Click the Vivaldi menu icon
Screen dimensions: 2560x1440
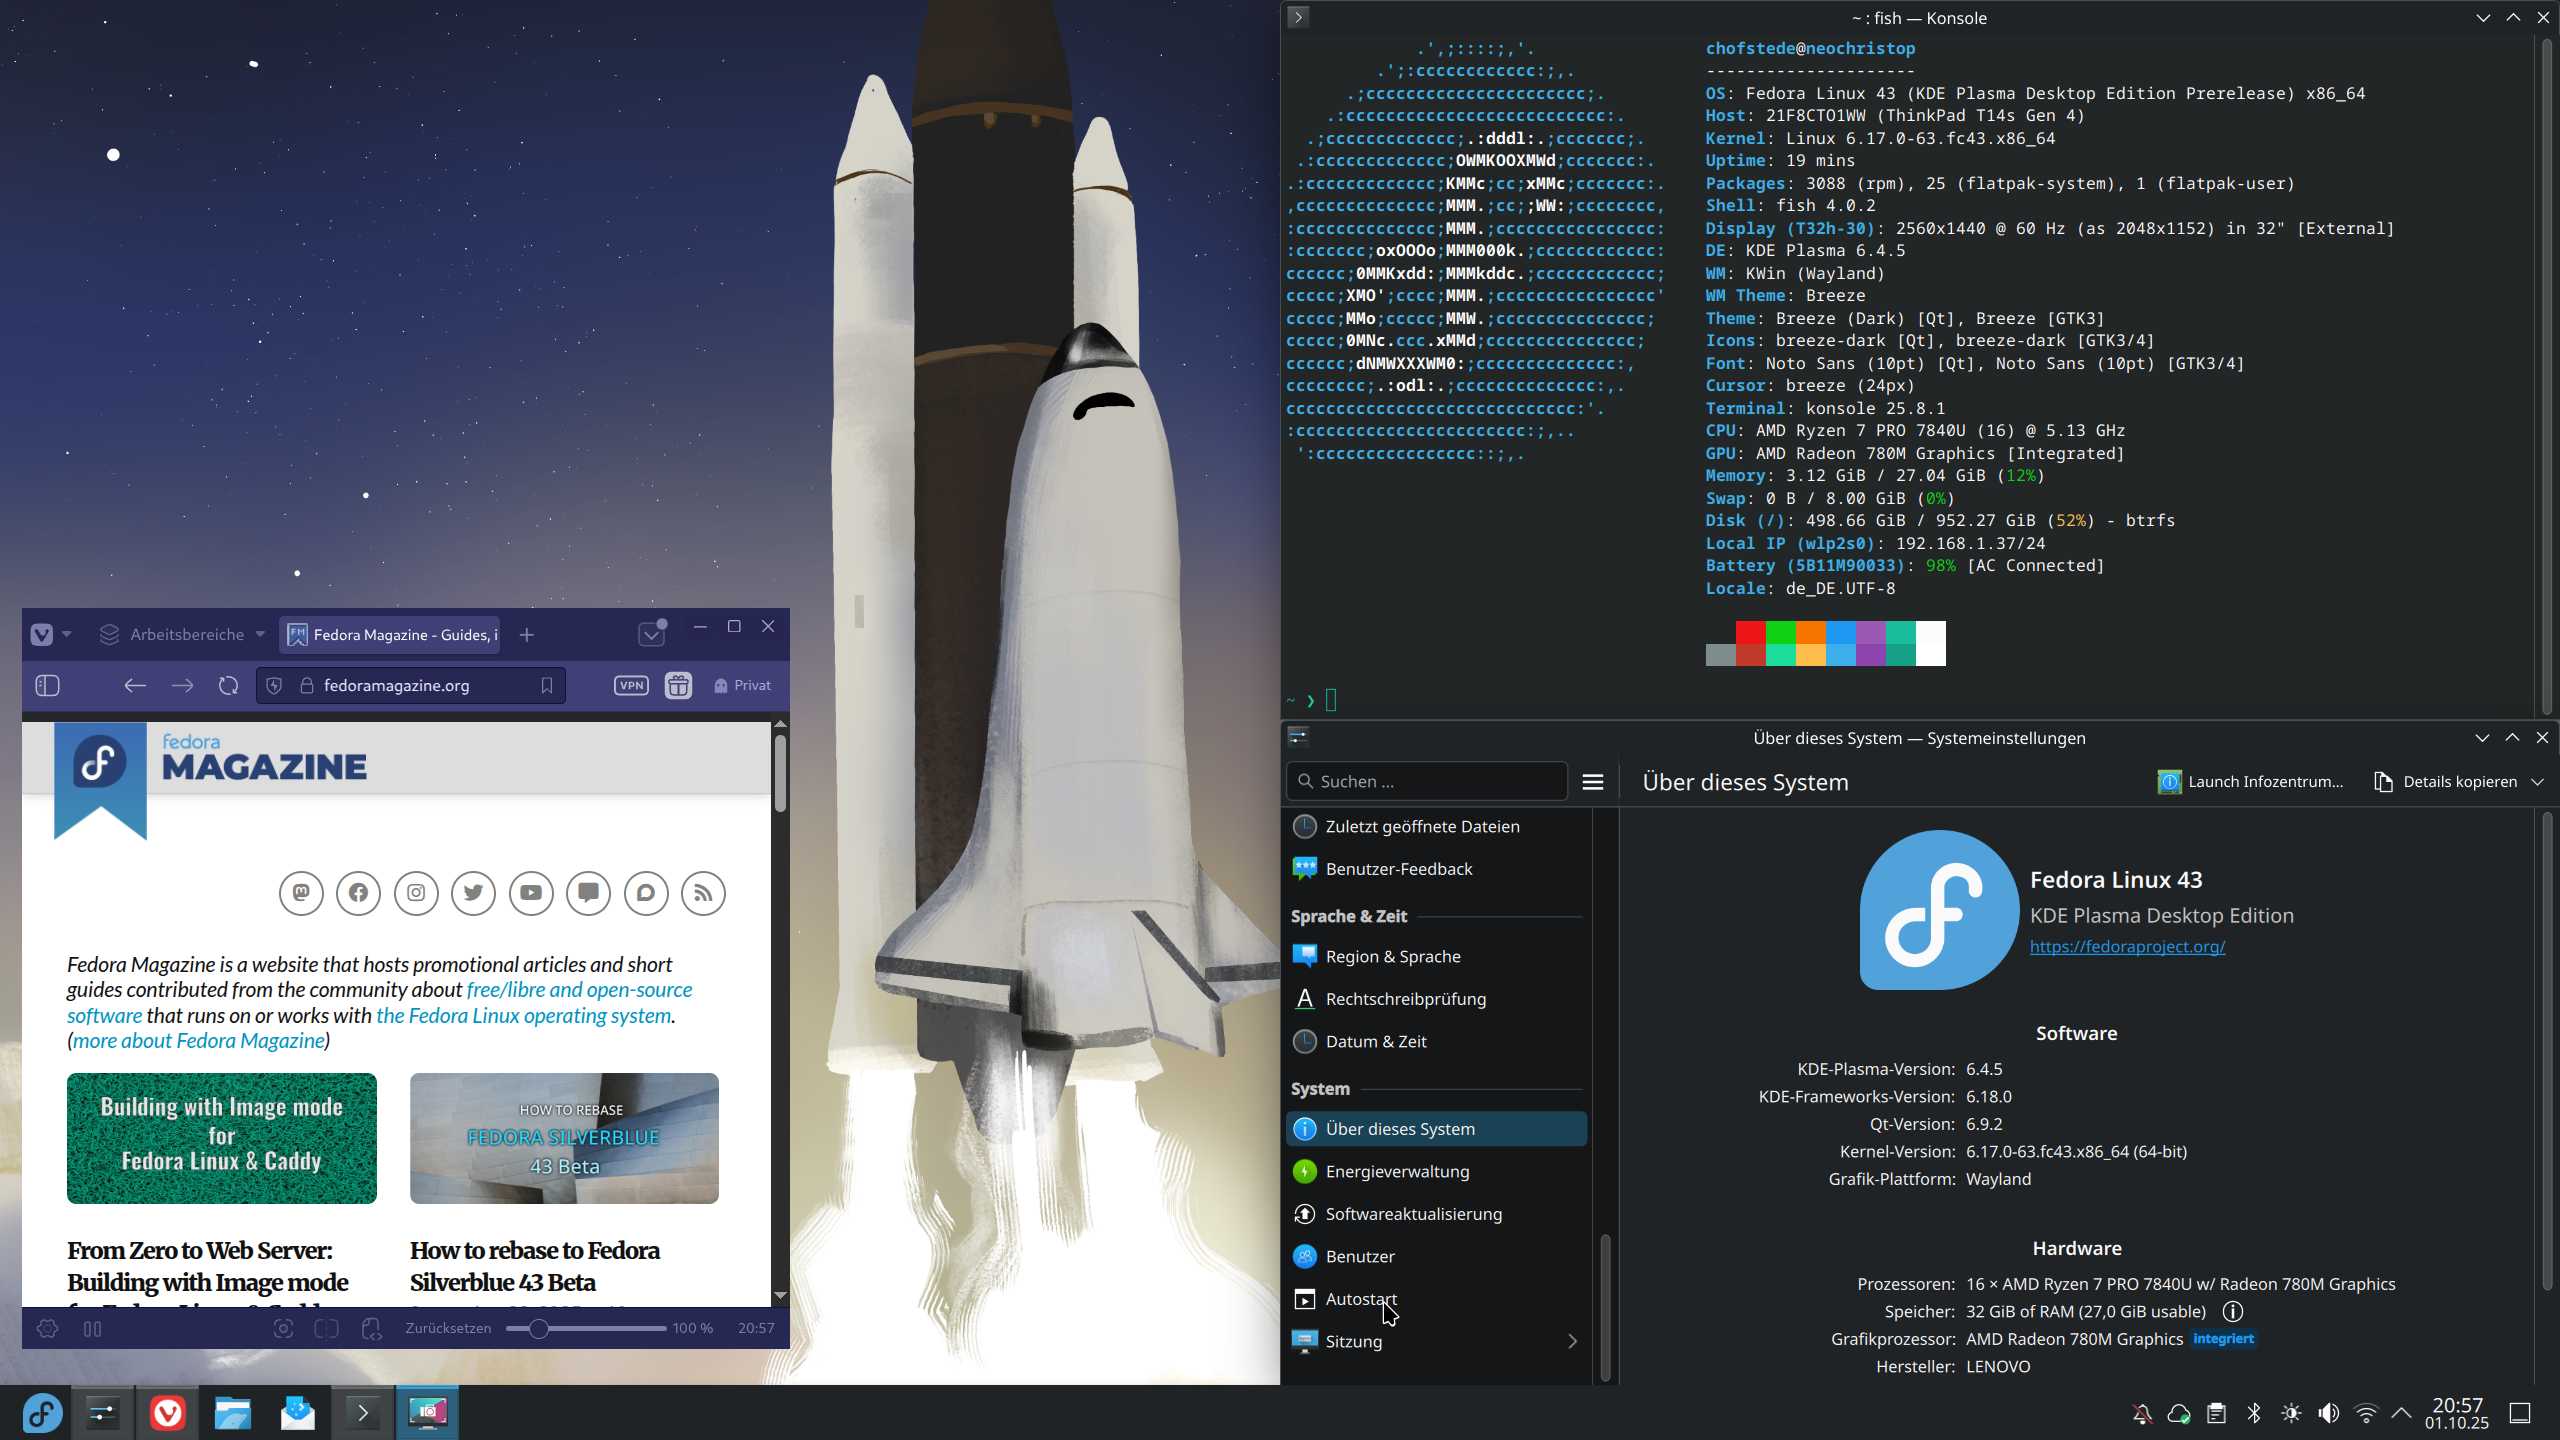click(42, 634)
